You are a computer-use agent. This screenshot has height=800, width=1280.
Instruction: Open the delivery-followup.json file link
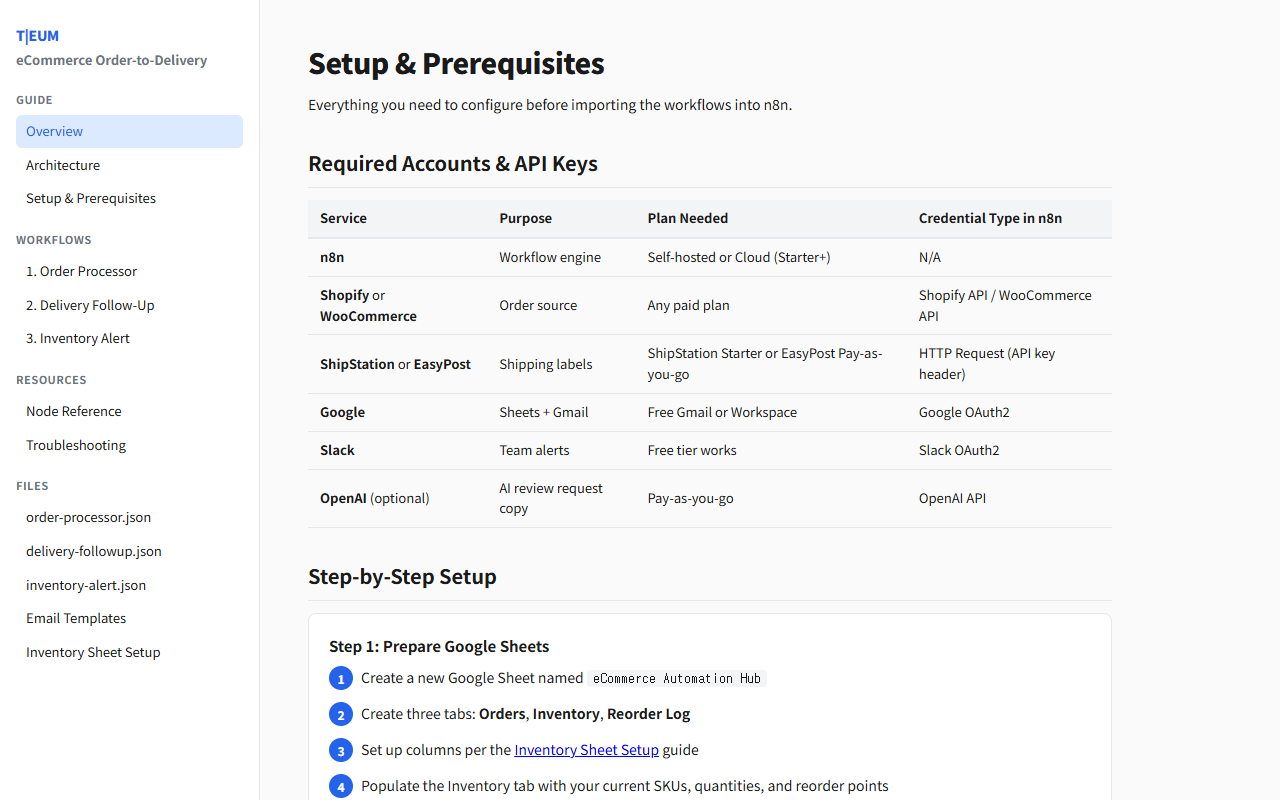coord(94,551)
